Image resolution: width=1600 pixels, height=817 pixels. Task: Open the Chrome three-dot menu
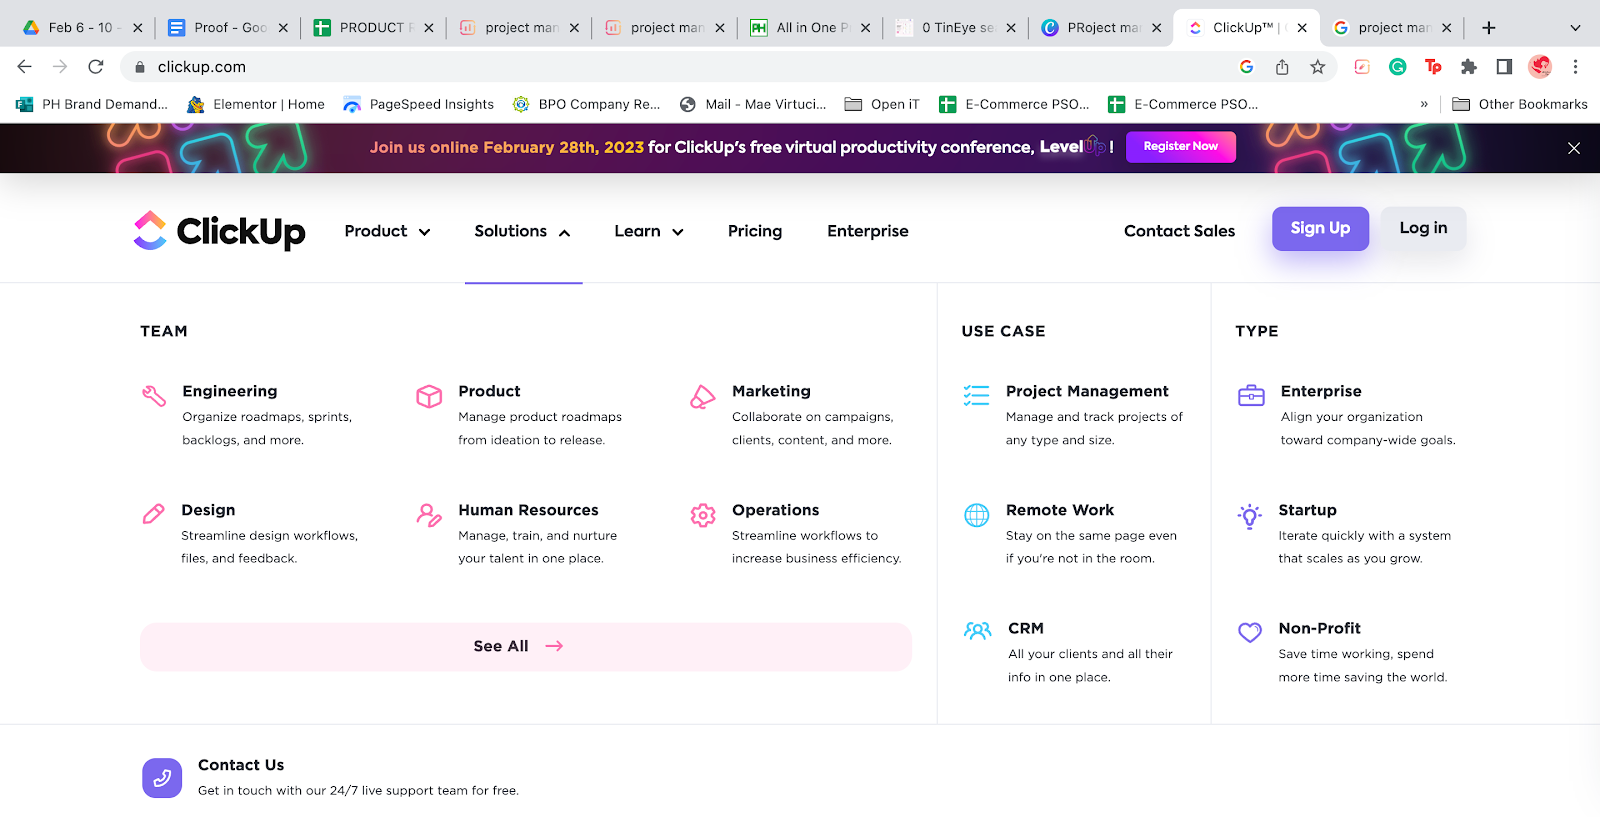[1575, 67]
